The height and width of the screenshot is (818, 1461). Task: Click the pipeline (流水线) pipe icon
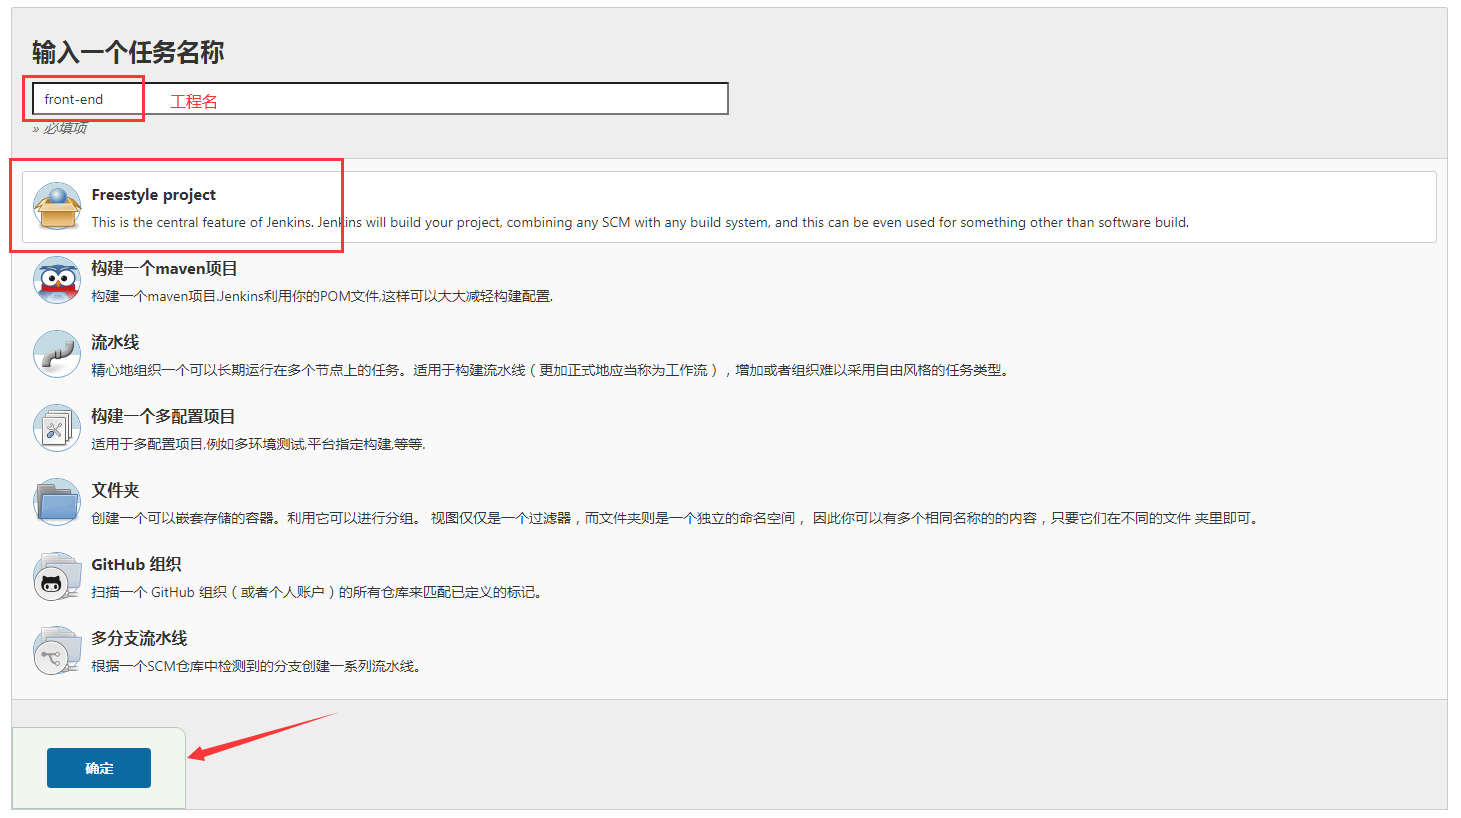click(57, 355)
